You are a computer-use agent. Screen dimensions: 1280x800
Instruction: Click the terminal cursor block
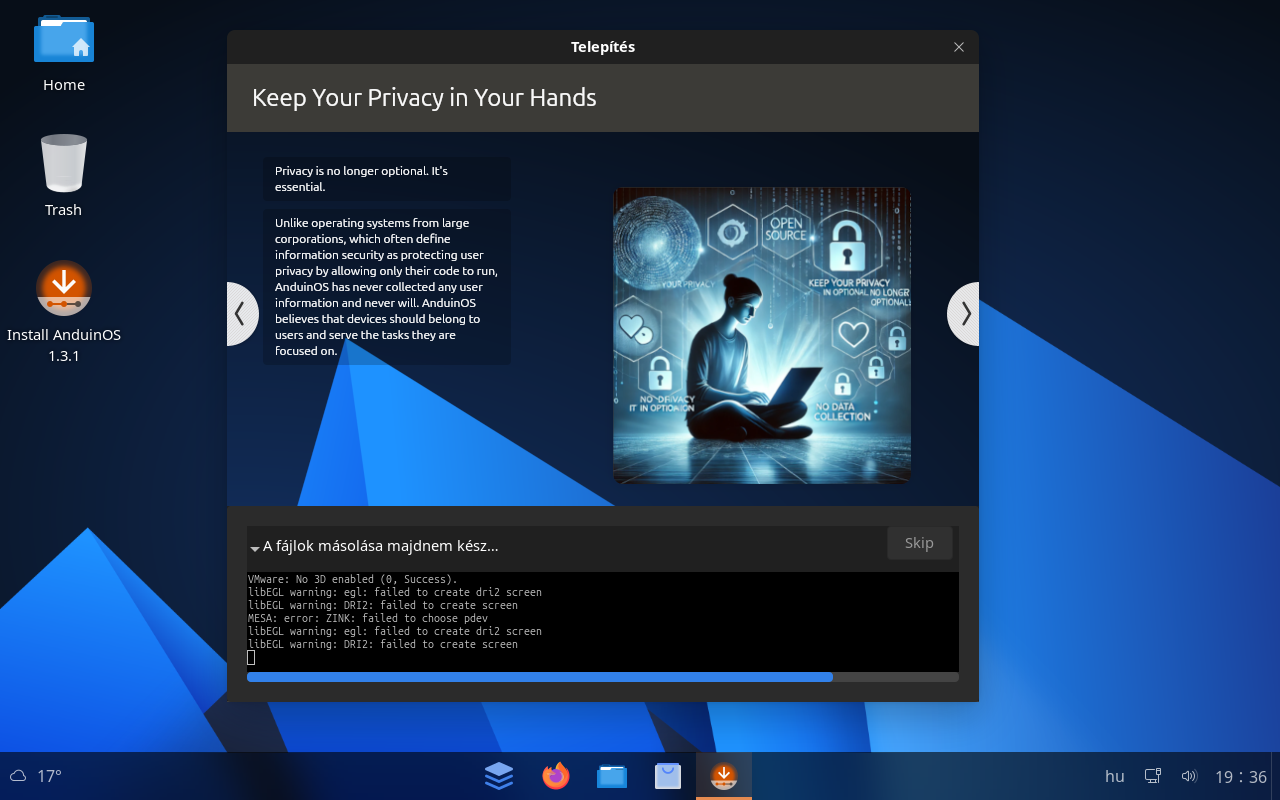pyautogui.click(x=251, y=657)
